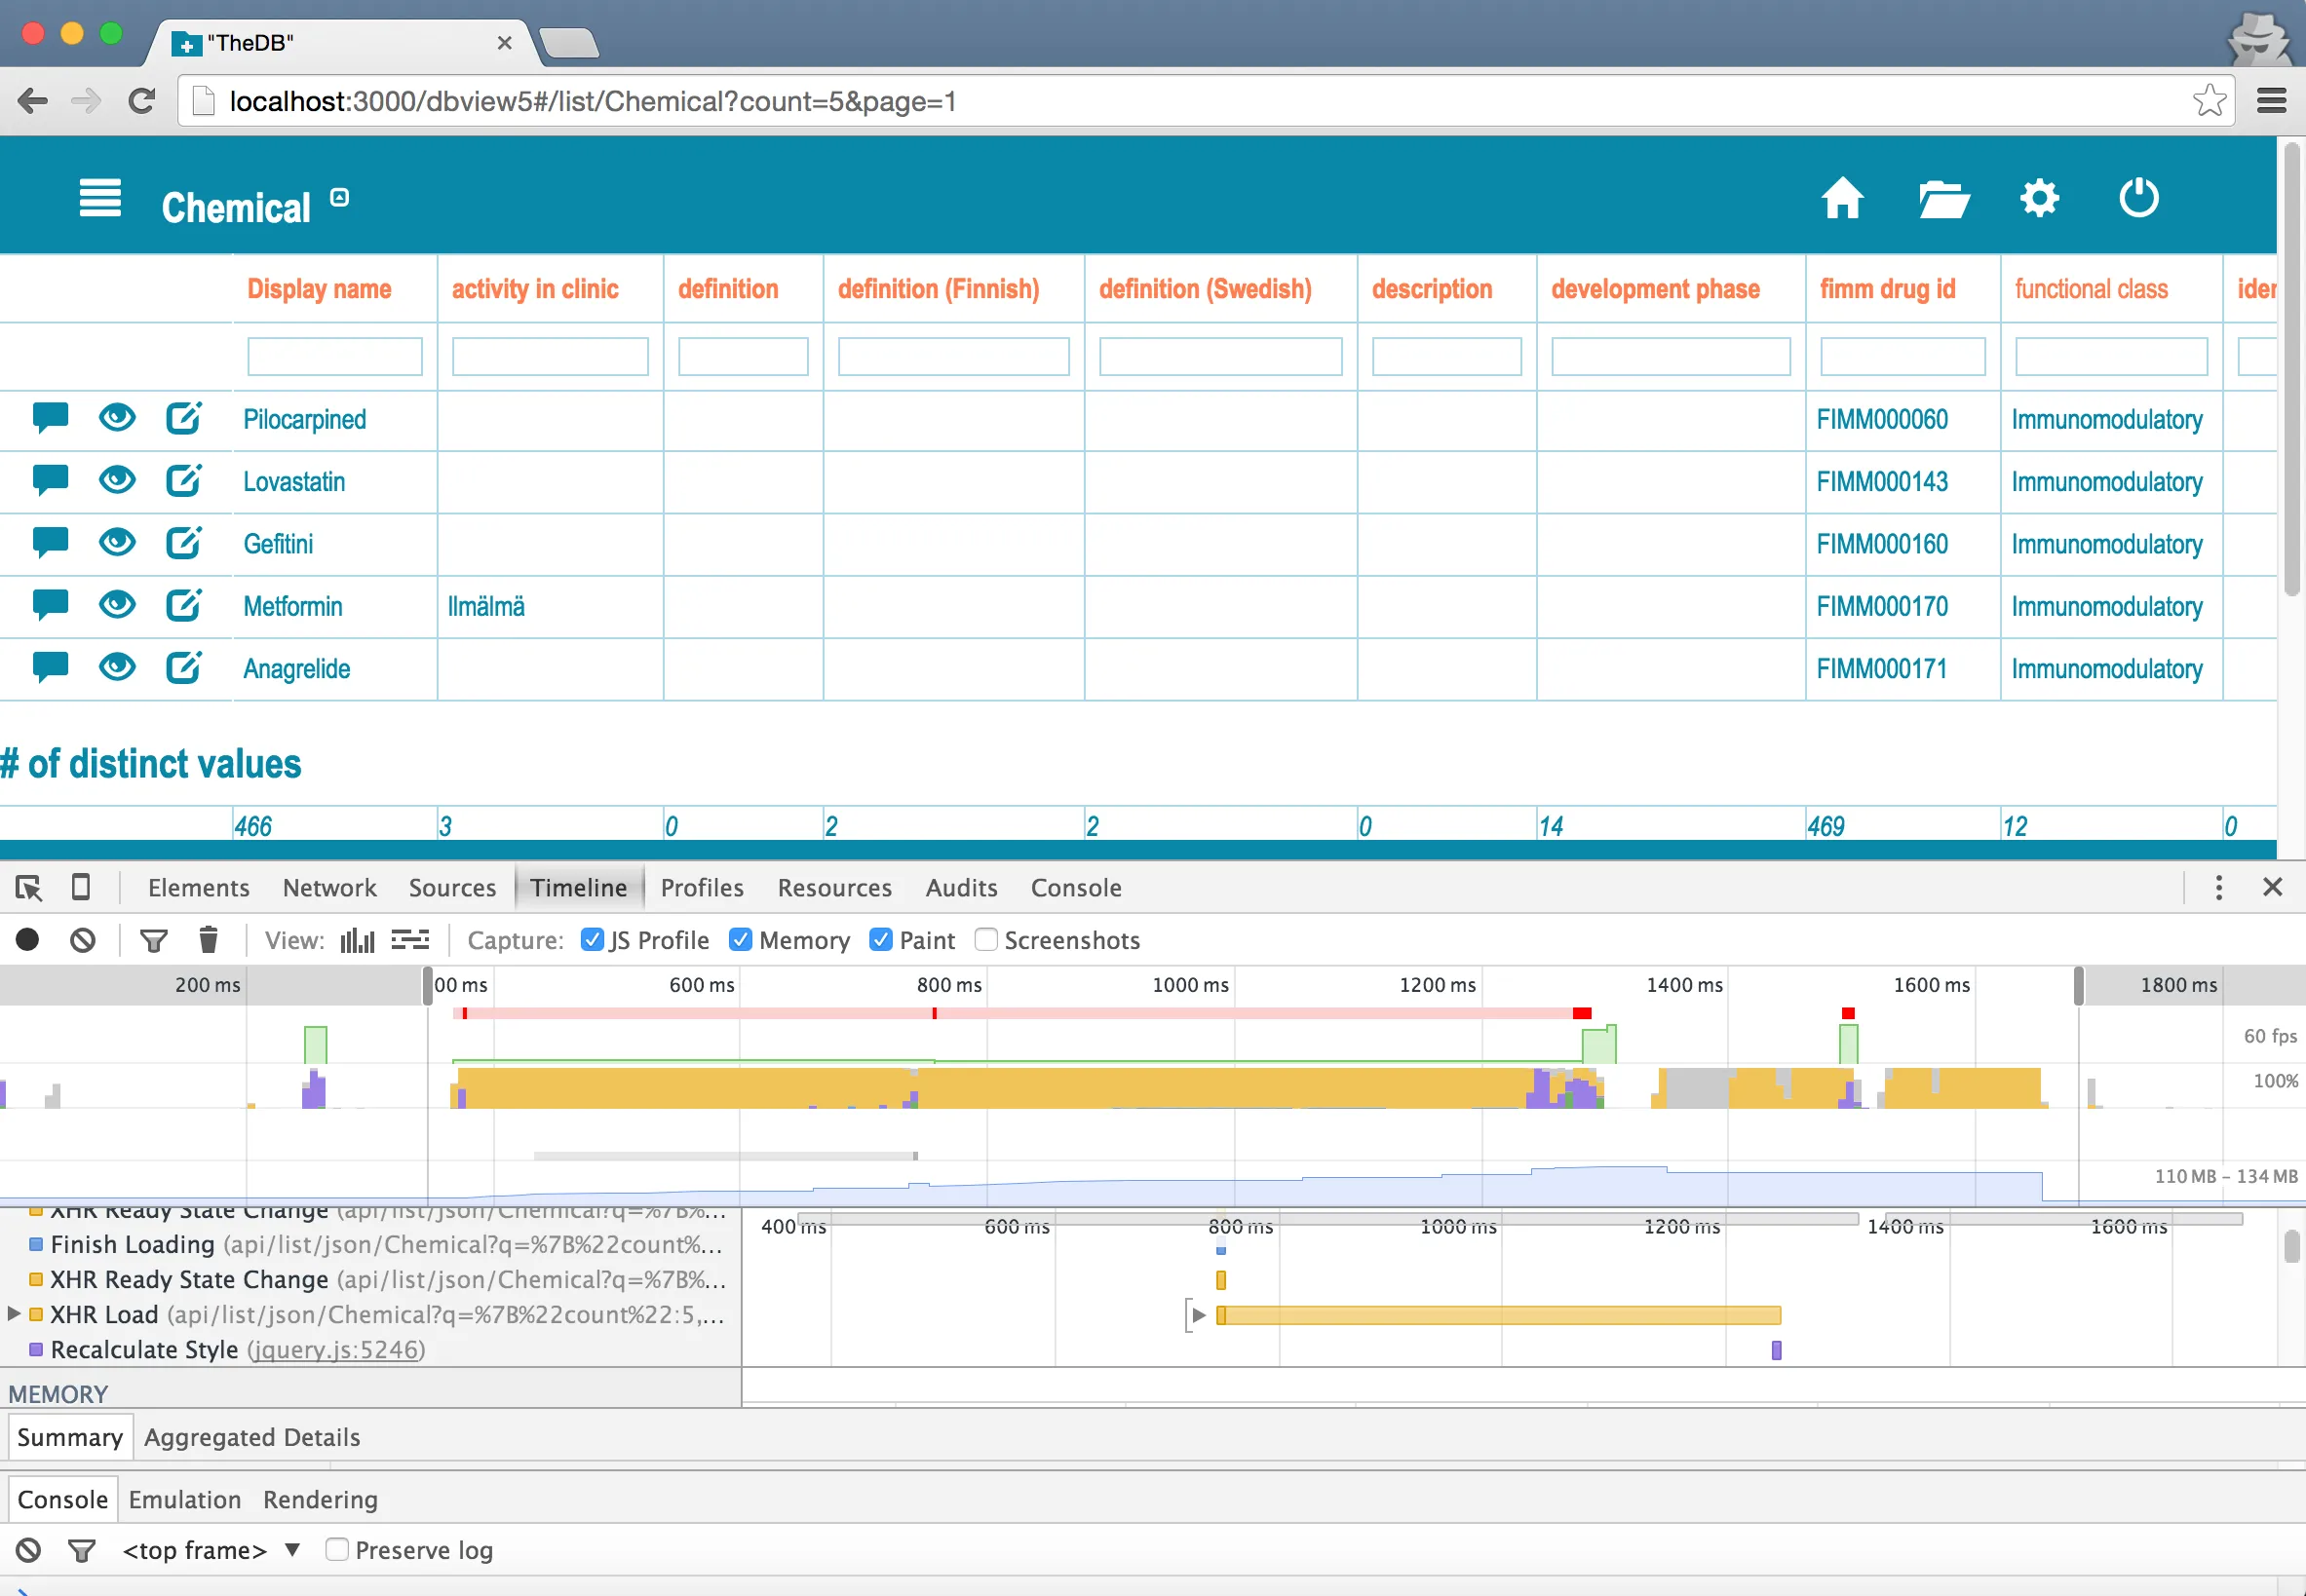Switch to the Network tab
Image resolution: width=2306 pixels, height=1596 pixels.
click(x=329, y=887)
